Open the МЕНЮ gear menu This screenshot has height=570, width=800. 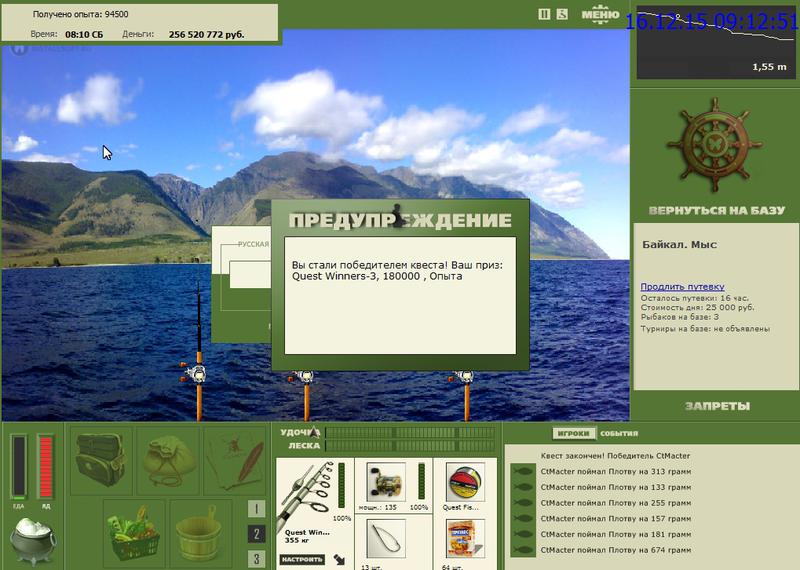pos(601,14)
